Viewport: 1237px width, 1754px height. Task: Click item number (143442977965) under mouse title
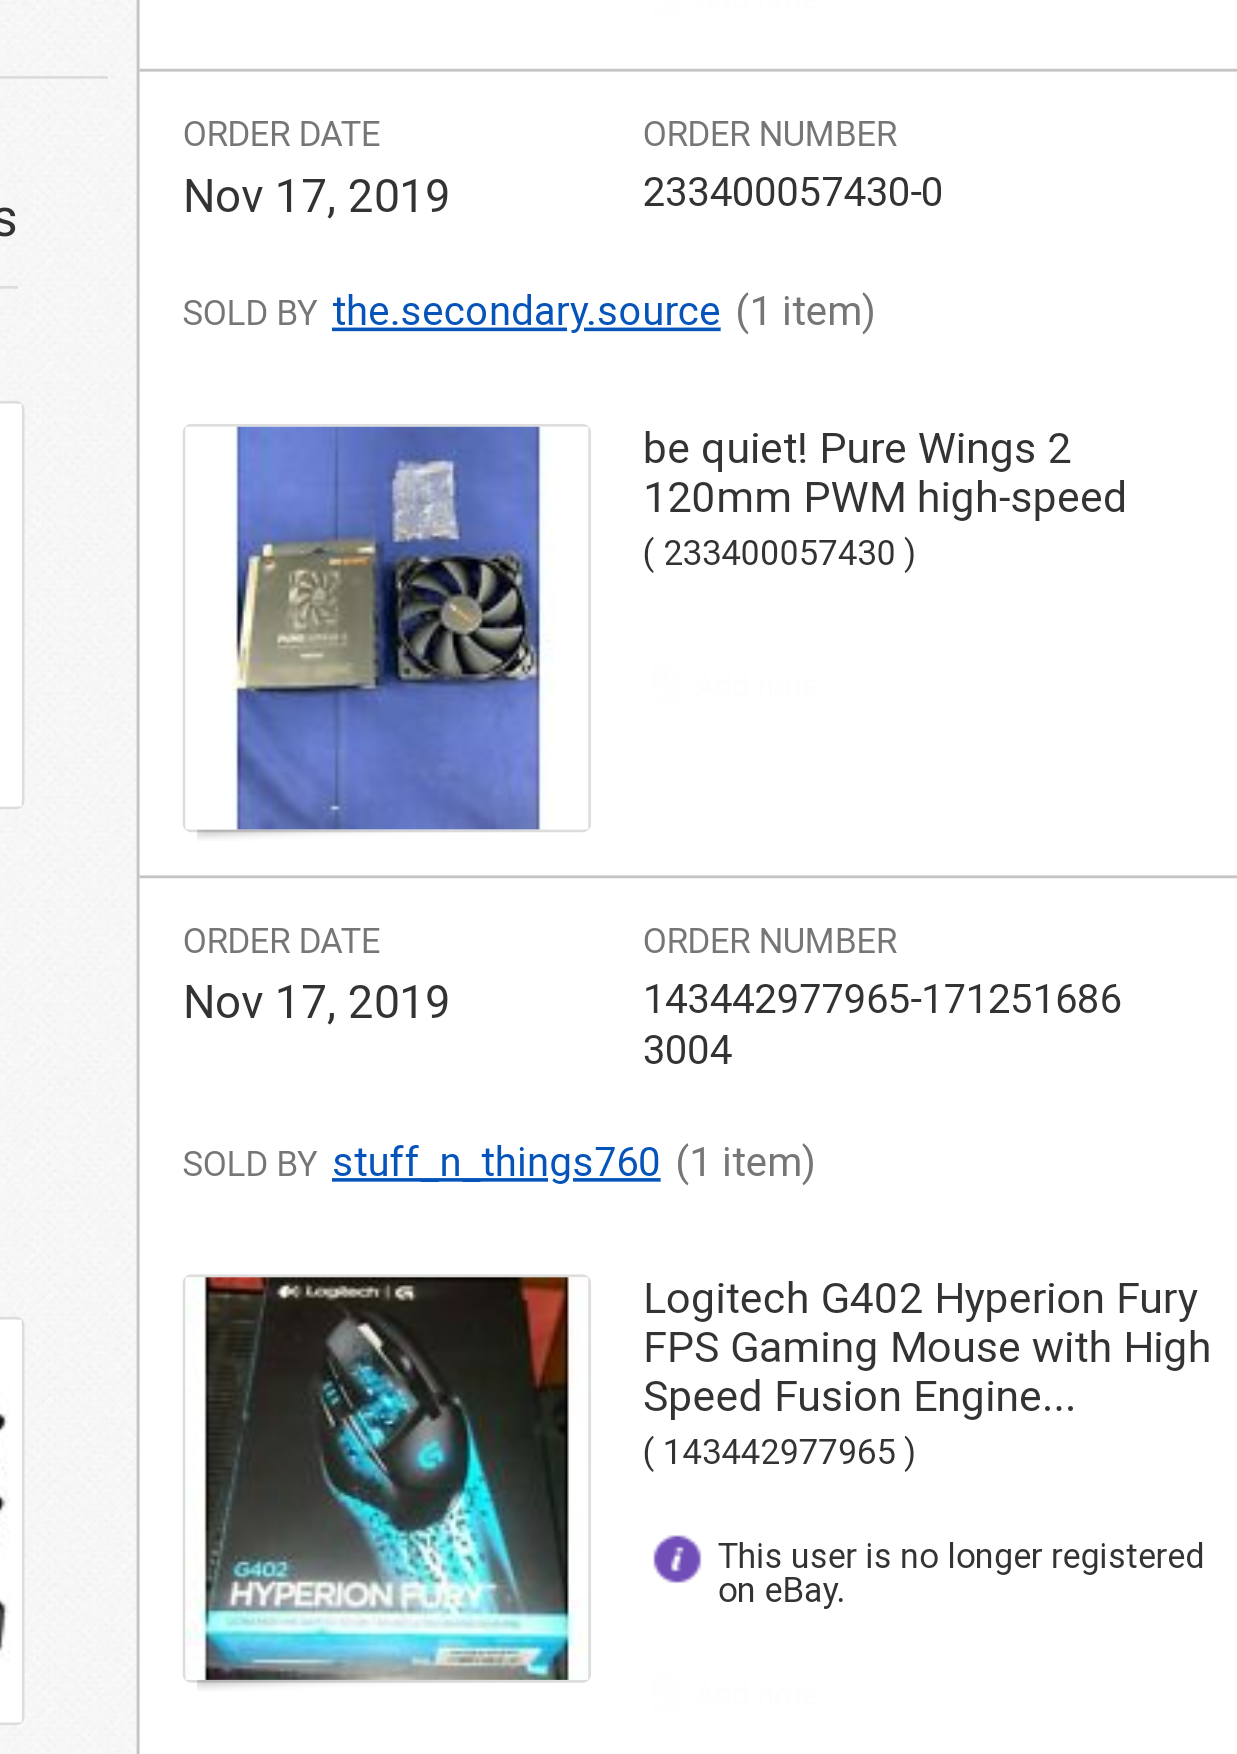tap(779, 1452)
